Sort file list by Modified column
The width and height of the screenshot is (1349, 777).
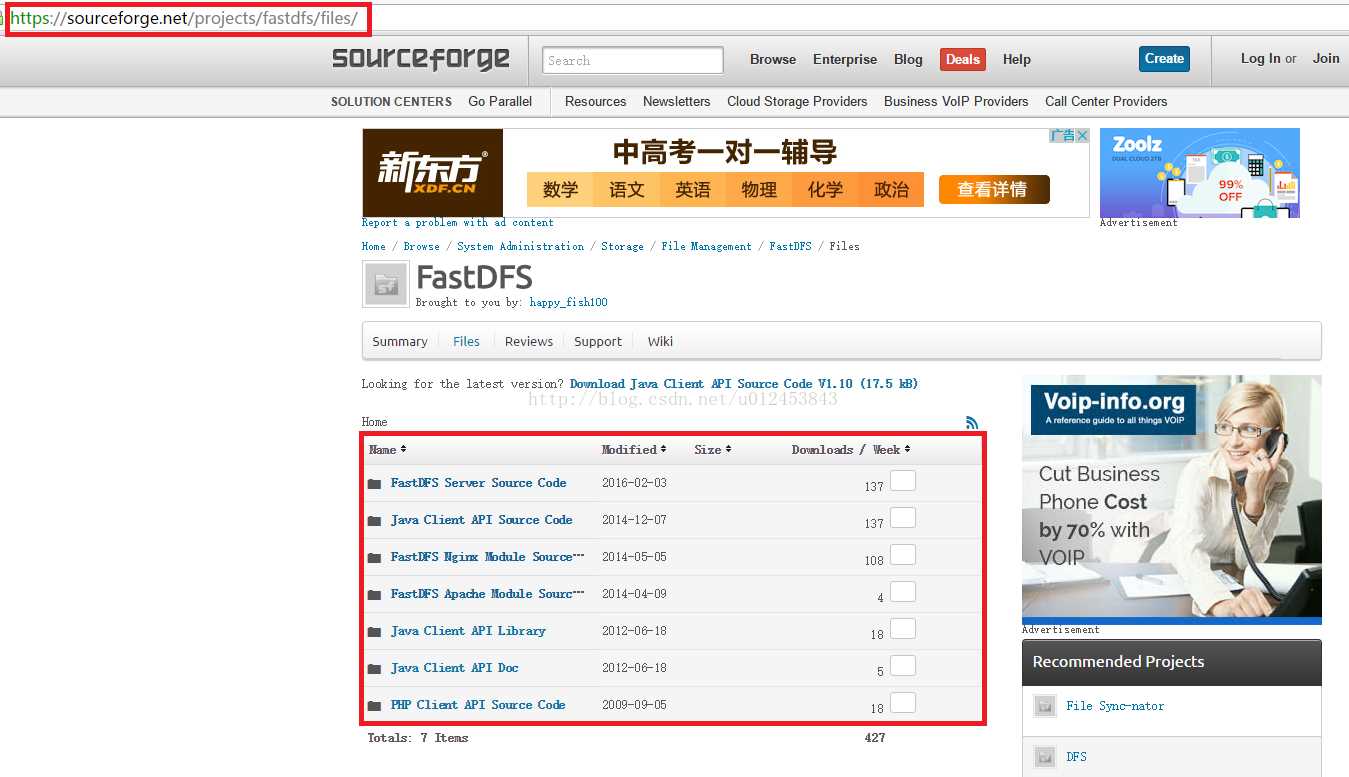coord(633,450)
